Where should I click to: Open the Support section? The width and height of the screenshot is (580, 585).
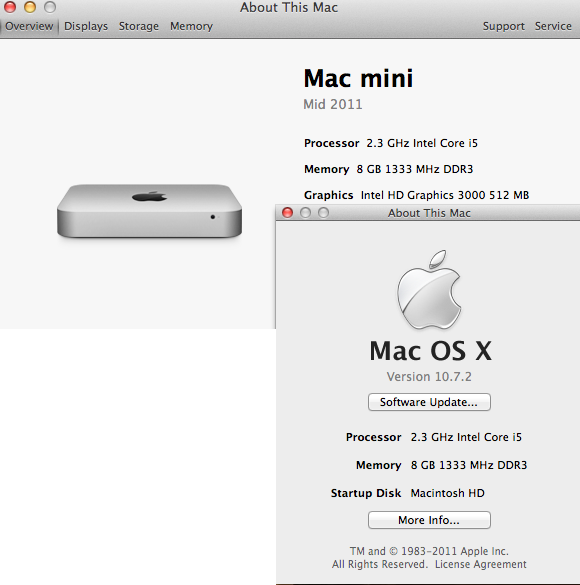504,26
